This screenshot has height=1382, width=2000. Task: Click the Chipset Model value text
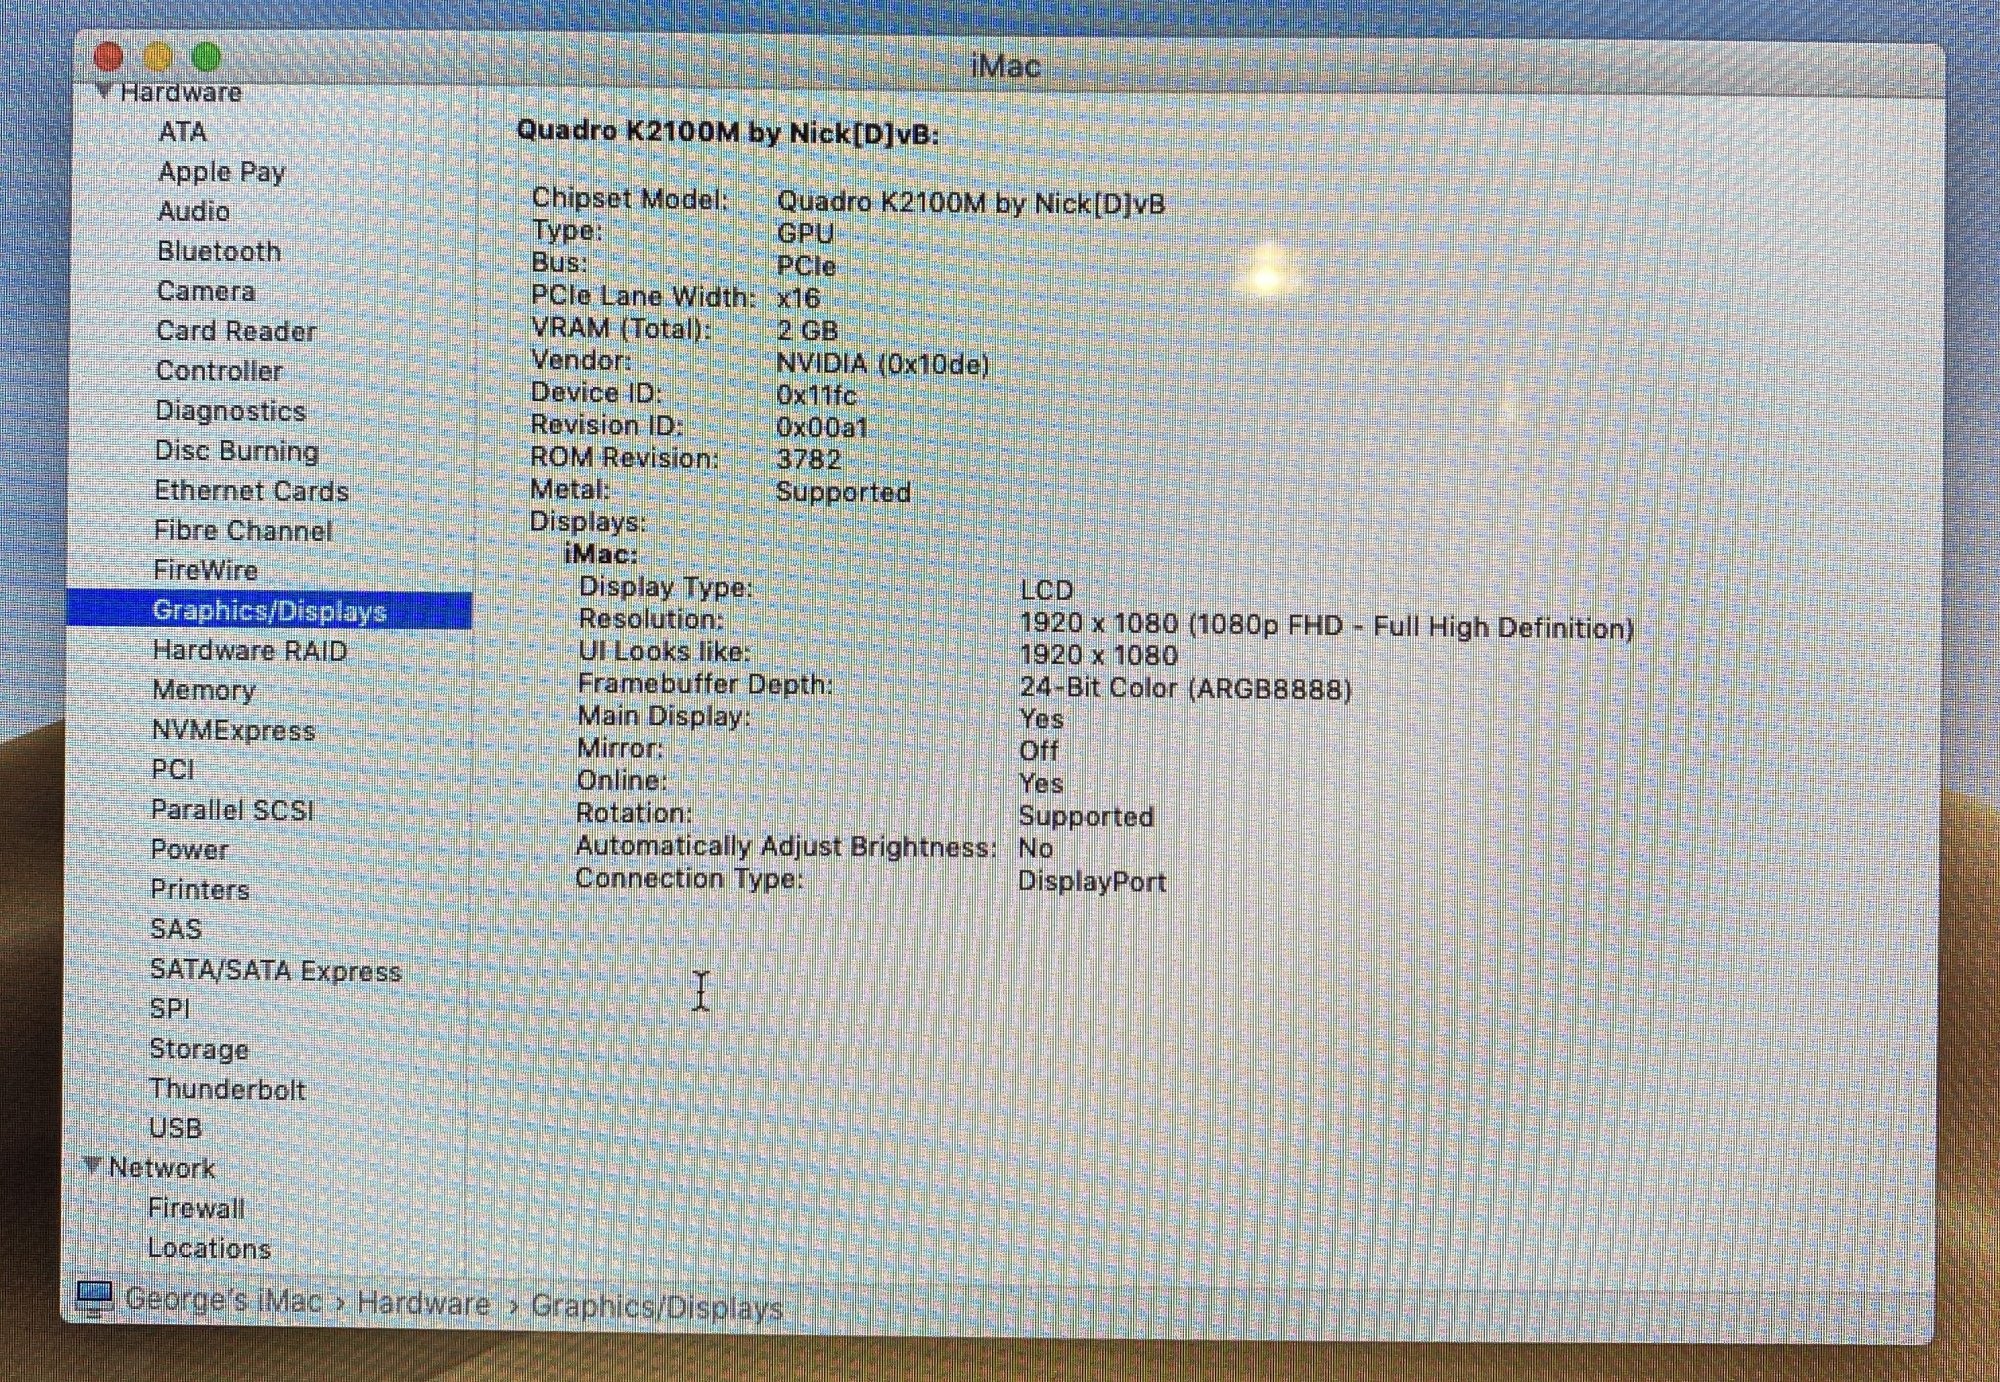point(971,203)
